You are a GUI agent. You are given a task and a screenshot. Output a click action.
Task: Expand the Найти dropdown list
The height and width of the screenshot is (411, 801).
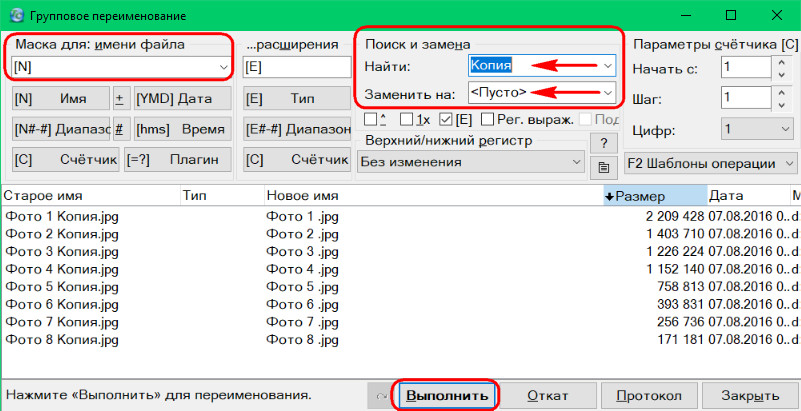(607, 66)
